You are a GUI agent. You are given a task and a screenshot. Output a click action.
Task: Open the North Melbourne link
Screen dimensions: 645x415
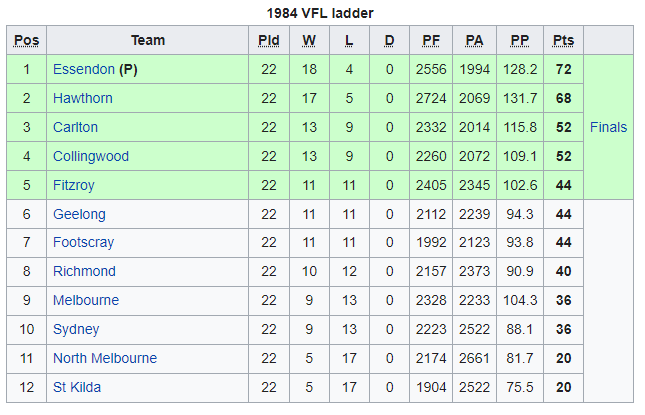point(105,358)
